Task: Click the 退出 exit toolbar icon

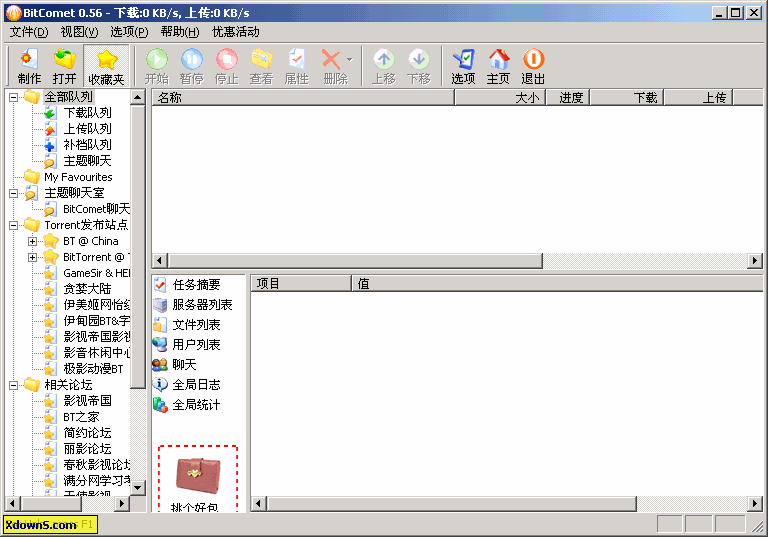Action: coord(533,66)
